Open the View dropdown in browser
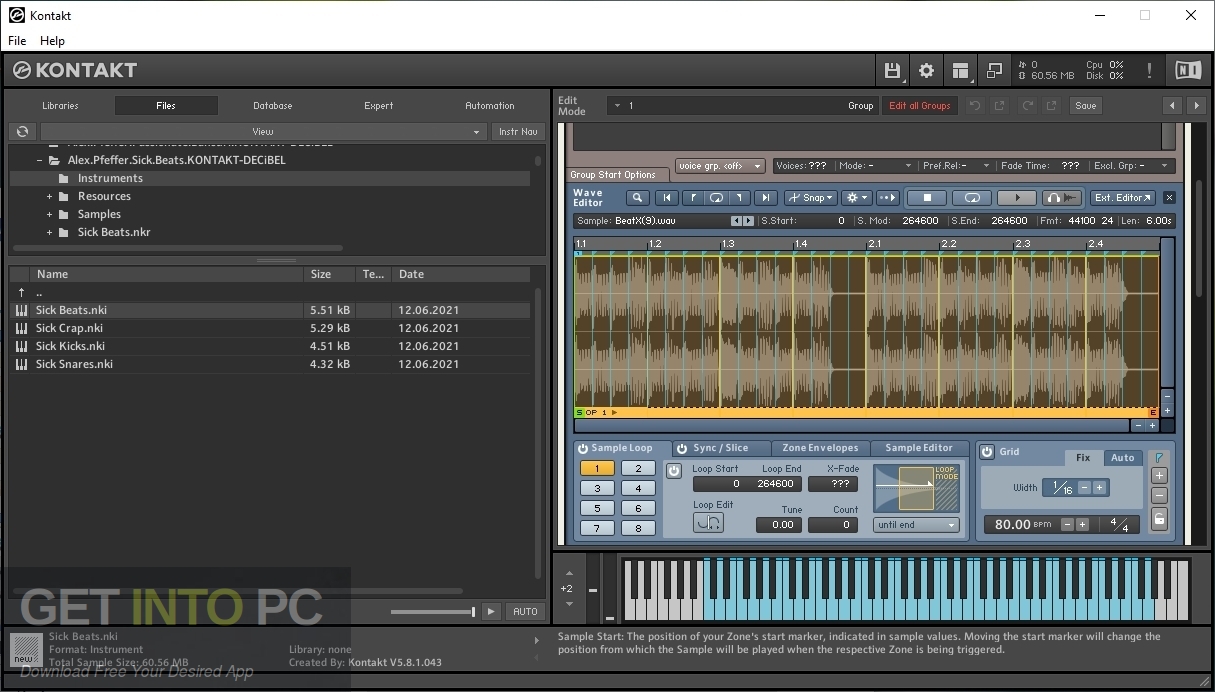1215x692 pixels. [x=262, y=131]
